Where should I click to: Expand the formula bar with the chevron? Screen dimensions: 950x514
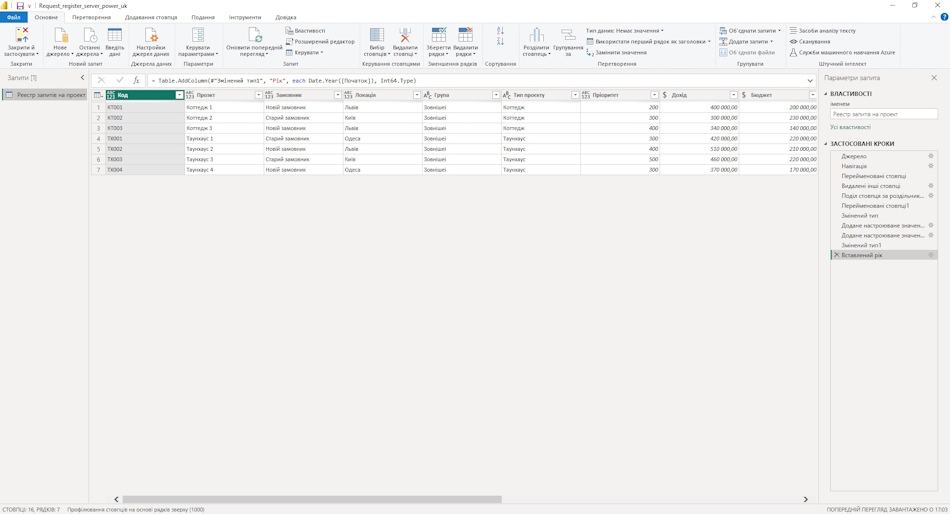810,81
